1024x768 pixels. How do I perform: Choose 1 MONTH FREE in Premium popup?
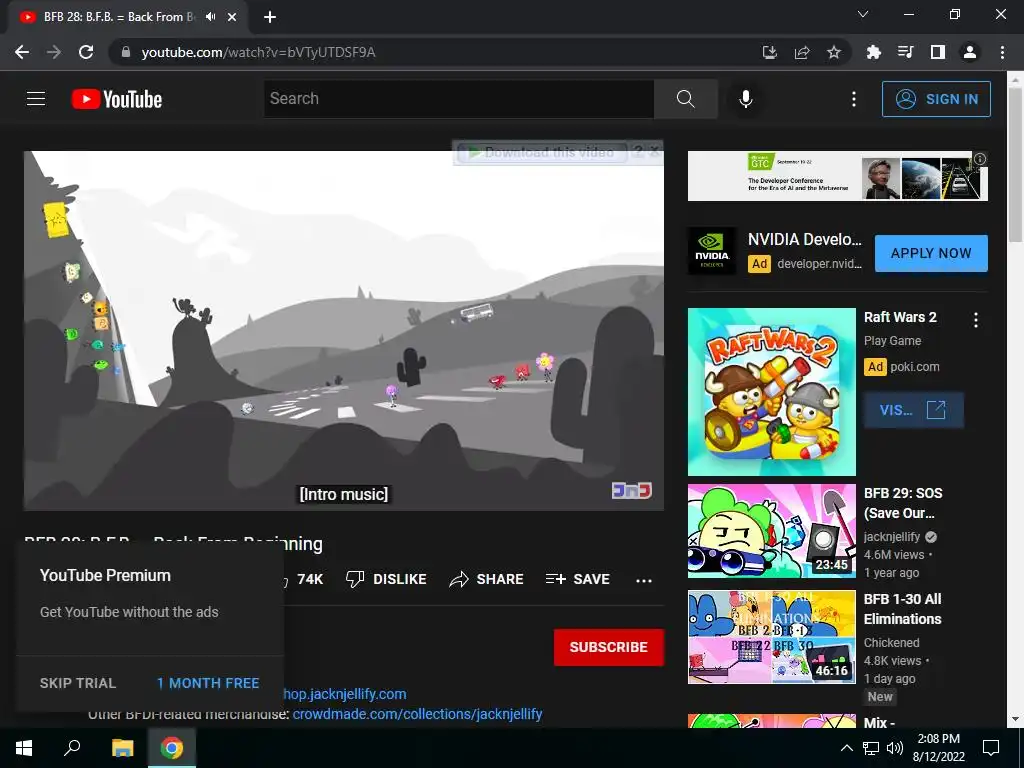pos(208,683)
